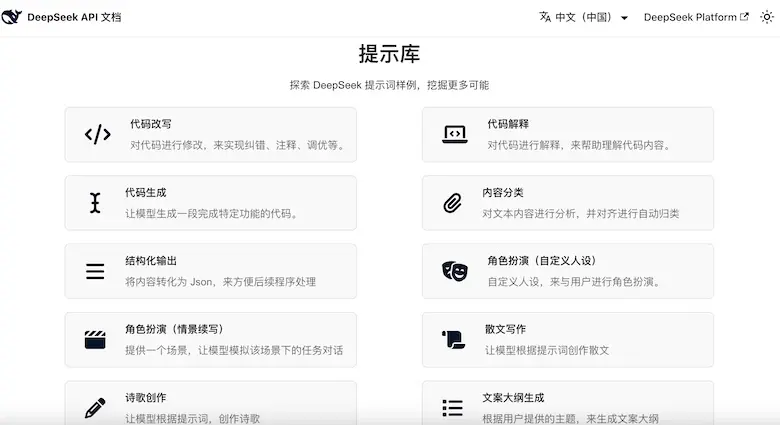Click 让模型根据提示词创作散文 description

[547, 350]
